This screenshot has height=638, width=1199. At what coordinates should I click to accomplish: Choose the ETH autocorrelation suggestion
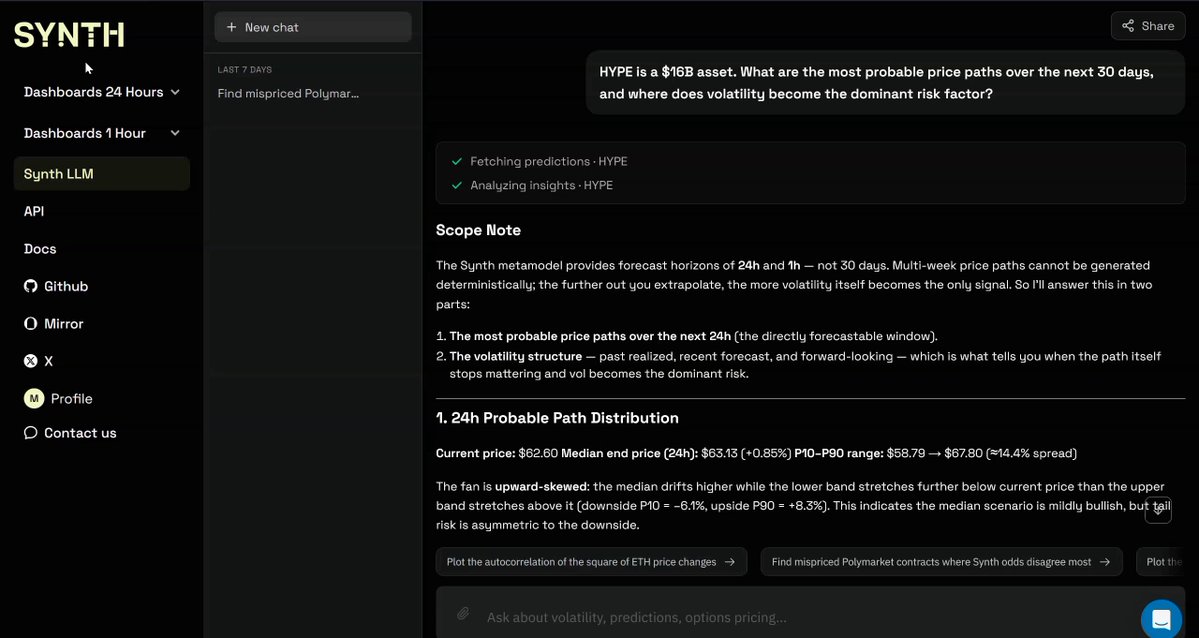(x=591, y=562)
